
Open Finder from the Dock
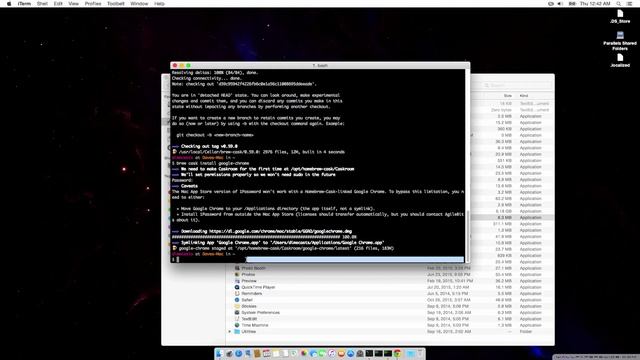pyautogui.click(x=219, y=353)
